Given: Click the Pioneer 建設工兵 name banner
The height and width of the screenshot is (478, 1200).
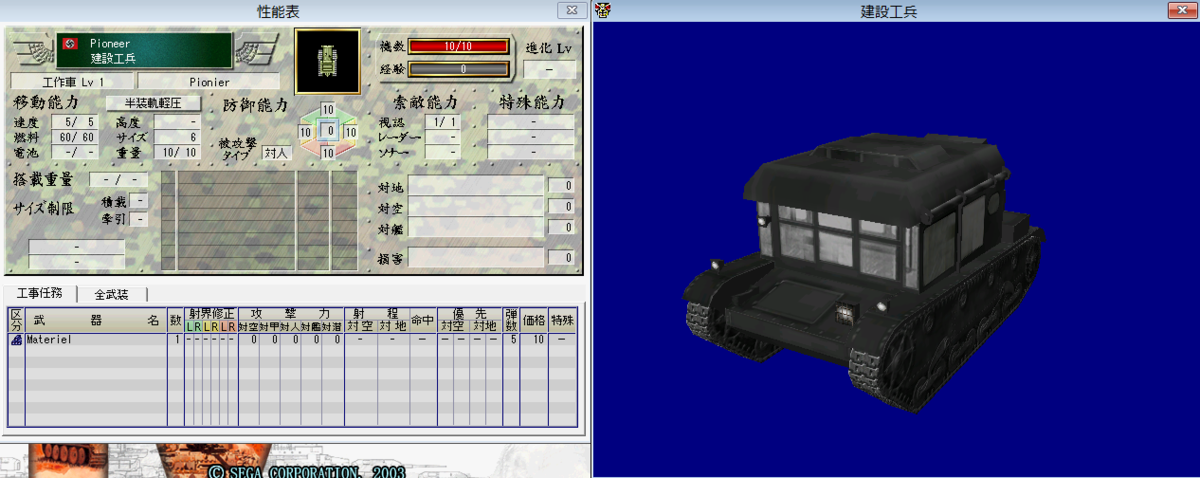Looking at the screenshot, I should [146, 50].
